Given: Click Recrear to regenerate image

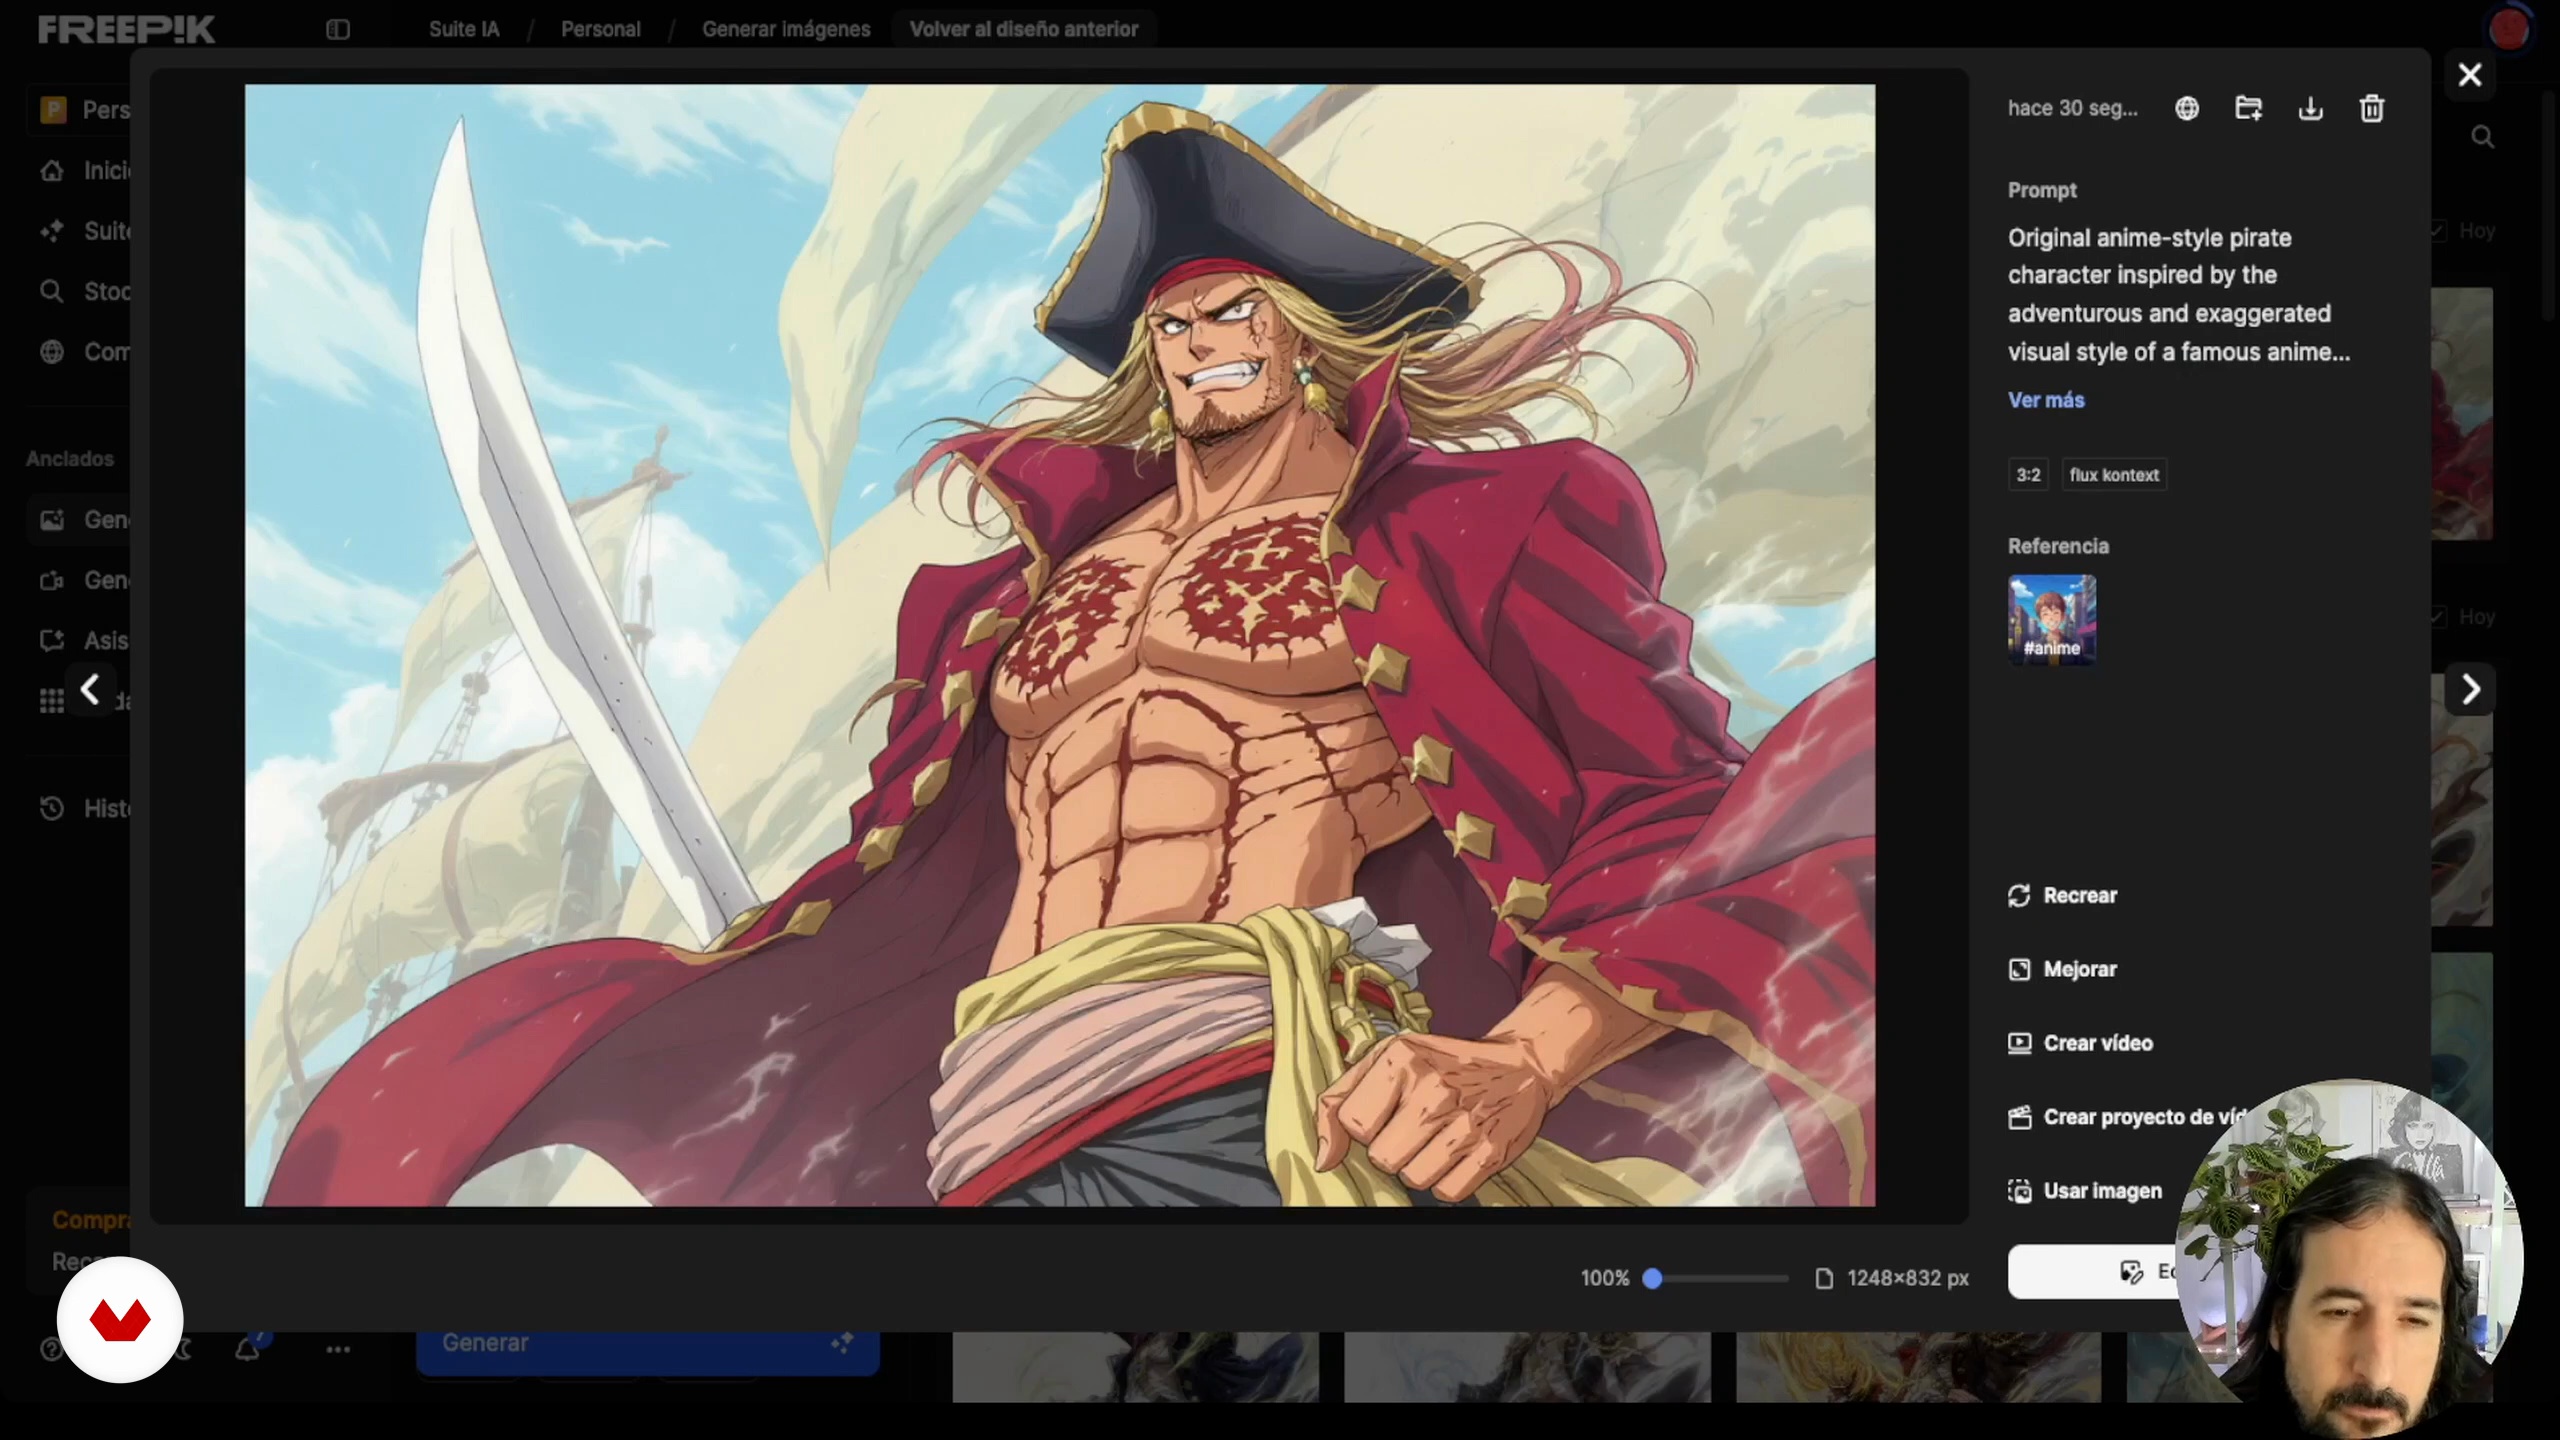Looking at the screenshot, I should 2062,895.
